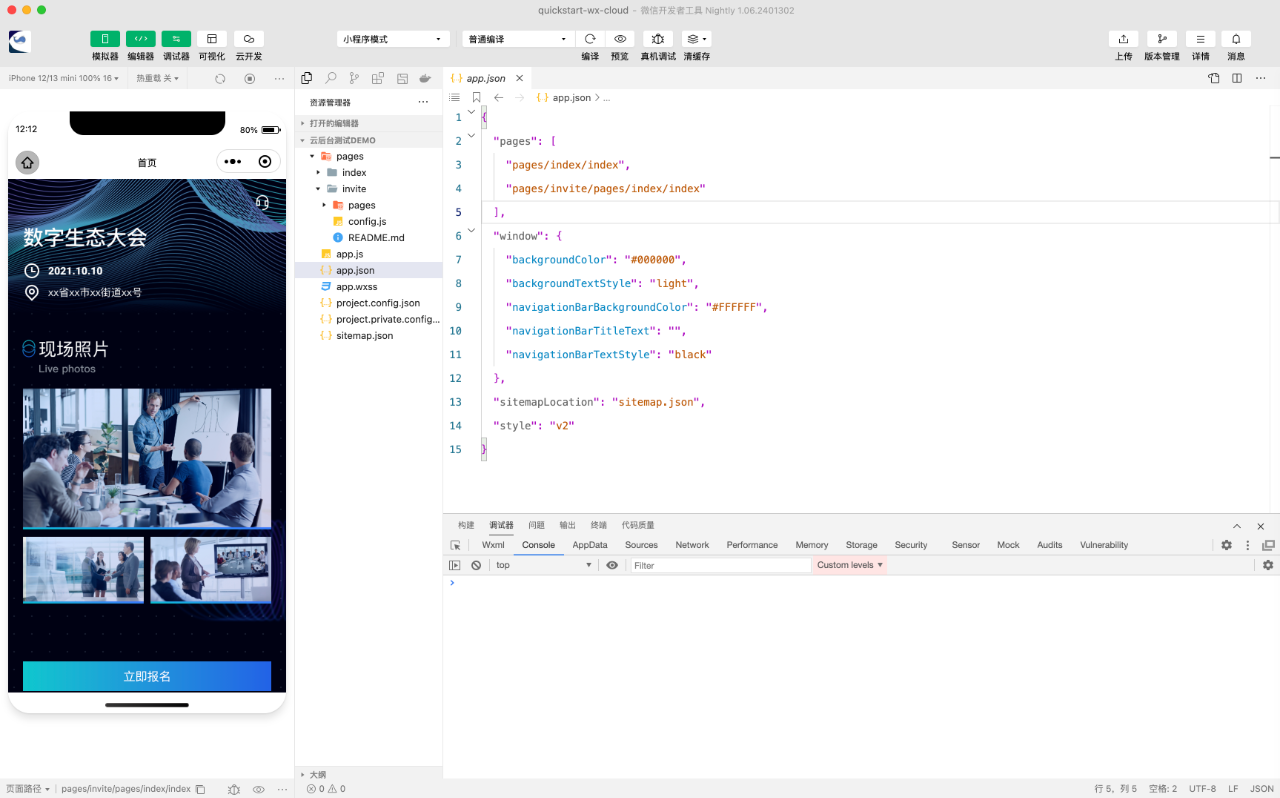Open the source control branch icon
Screen dimensions: 1280x798
(354, 78)
